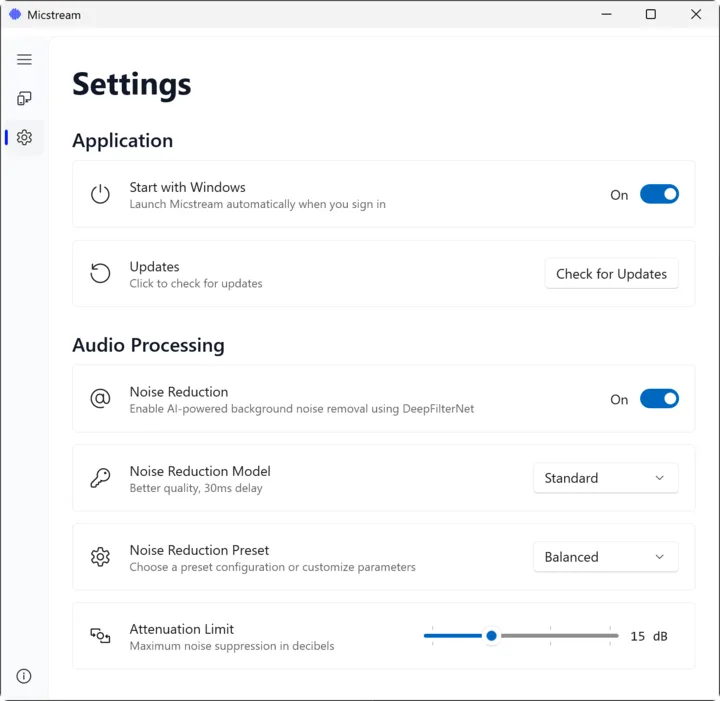Click the Start with Windows label
Viewport: 720px width, 701px height.
[187, 187]
